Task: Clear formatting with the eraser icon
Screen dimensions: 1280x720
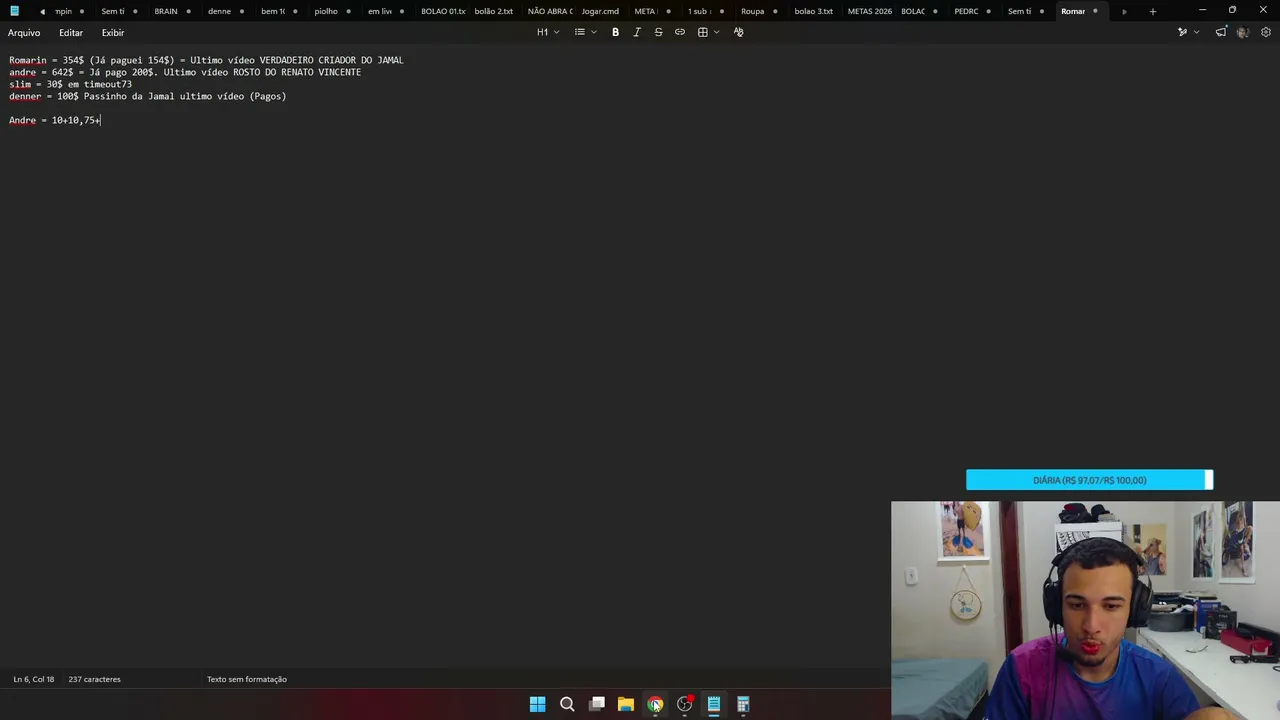Action: coord(739,32)
